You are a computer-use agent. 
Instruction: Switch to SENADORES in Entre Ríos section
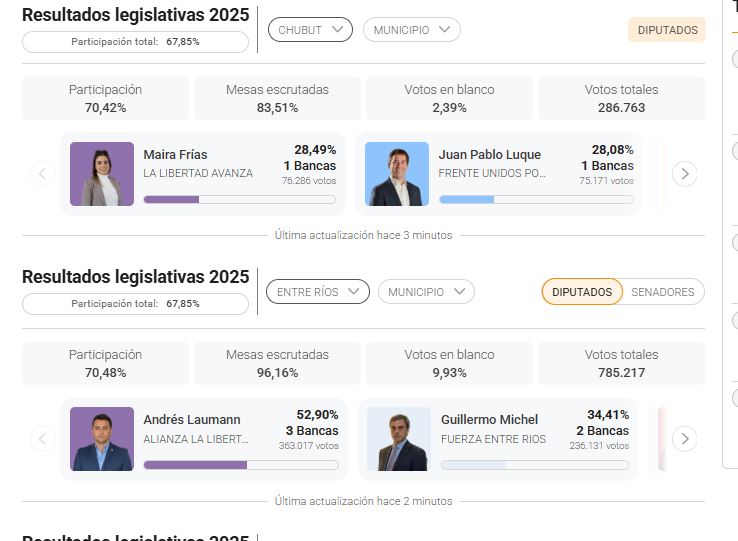662,292
